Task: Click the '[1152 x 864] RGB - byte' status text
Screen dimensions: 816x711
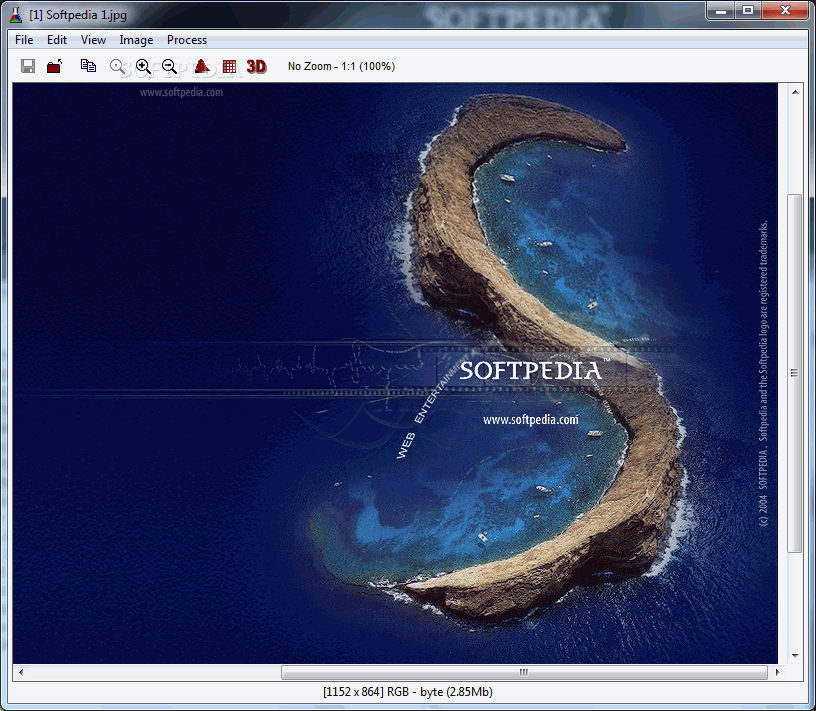Action: click(407, 692)
